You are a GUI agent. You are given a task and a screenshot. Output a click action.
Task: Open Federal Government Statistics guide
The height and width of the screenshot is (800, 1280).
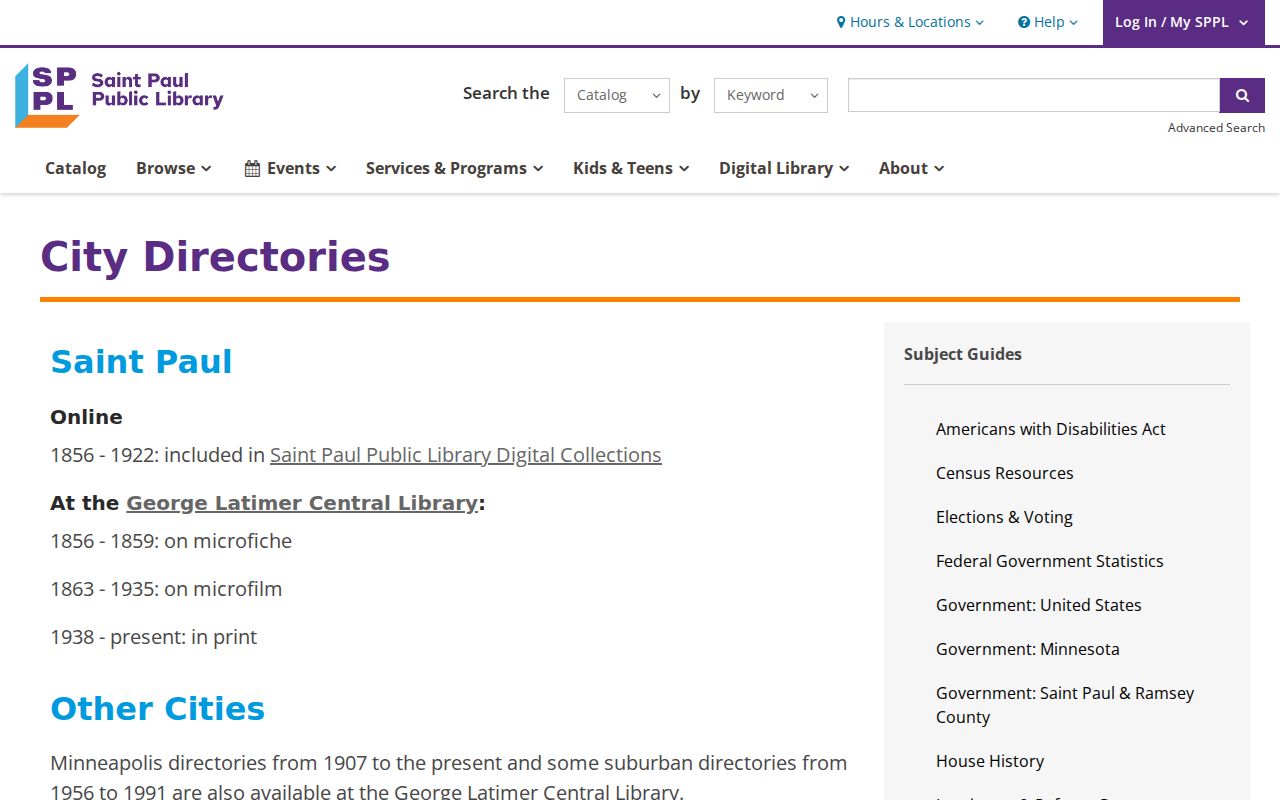(x=1050, y=561)
